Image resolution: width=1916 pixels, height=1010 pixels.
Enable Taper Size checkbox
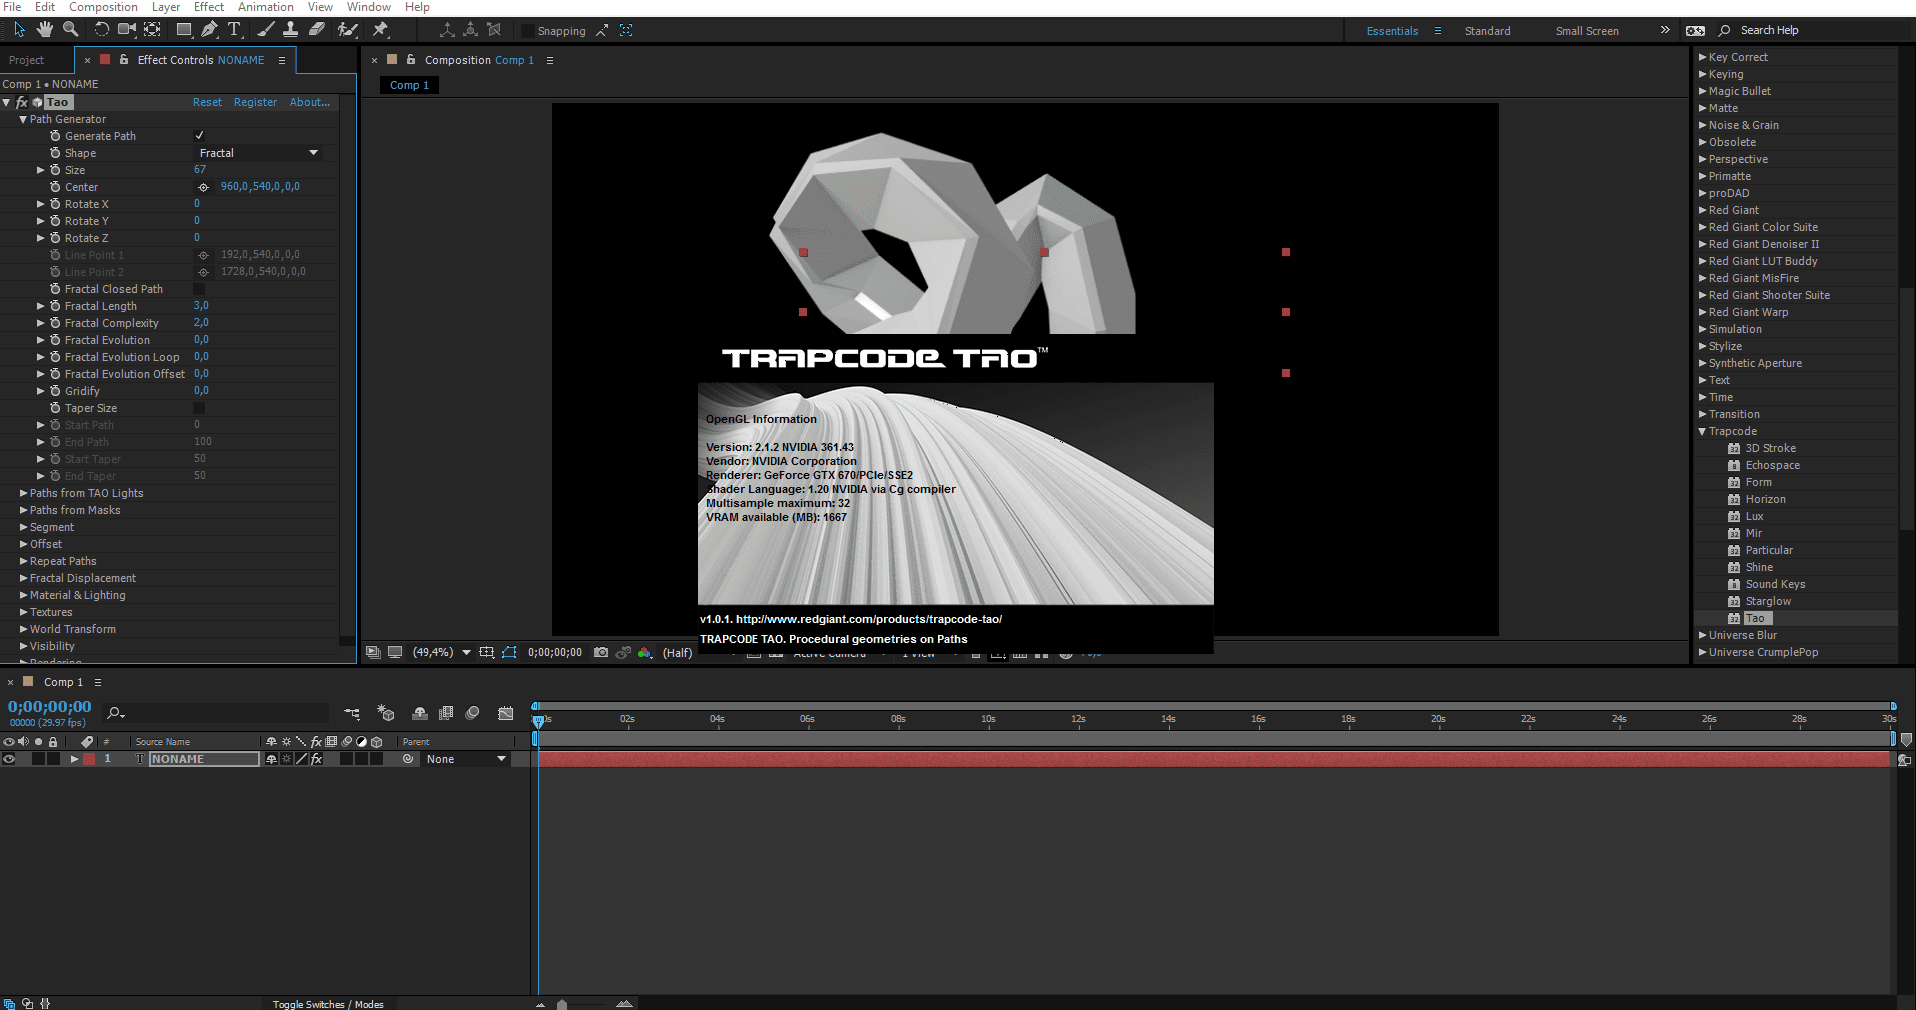point(199,408)
